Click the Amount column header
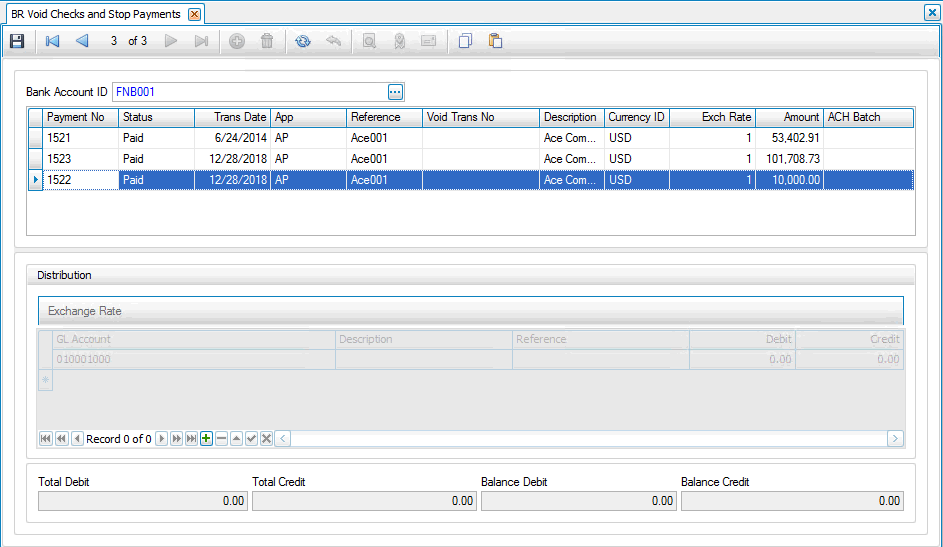 tap(788, 117)
